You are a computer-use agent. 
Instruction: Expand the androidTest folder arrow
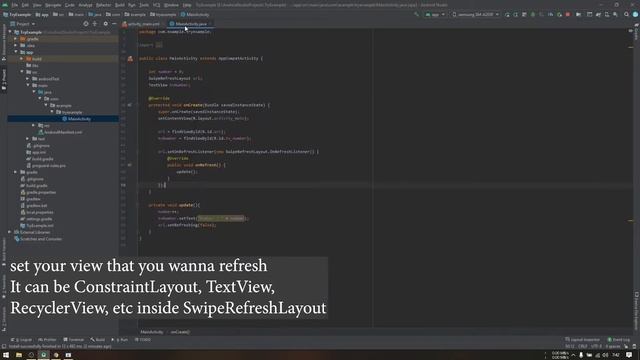[x=28, y=79]
